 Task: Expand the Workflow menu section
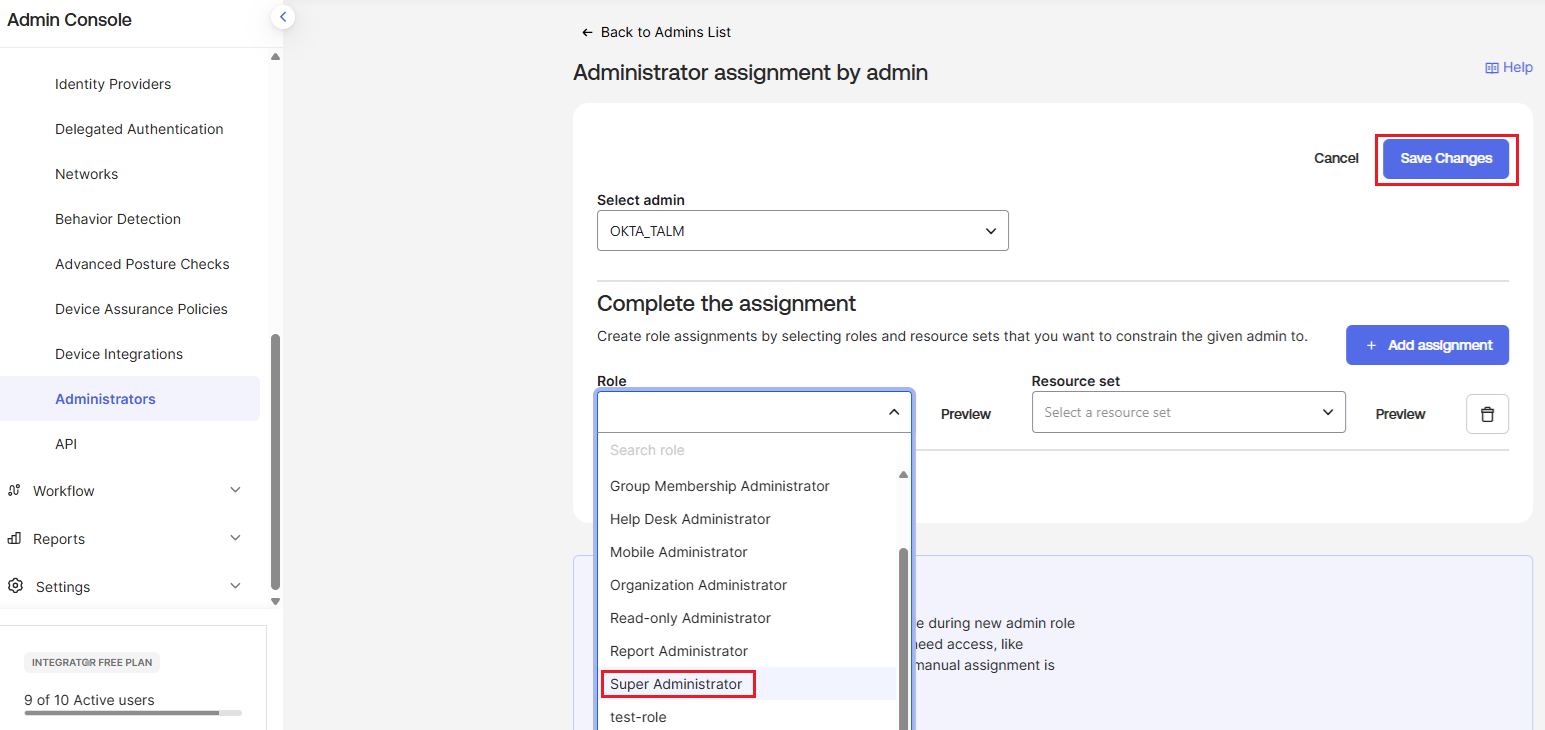[x=235, y=490]
